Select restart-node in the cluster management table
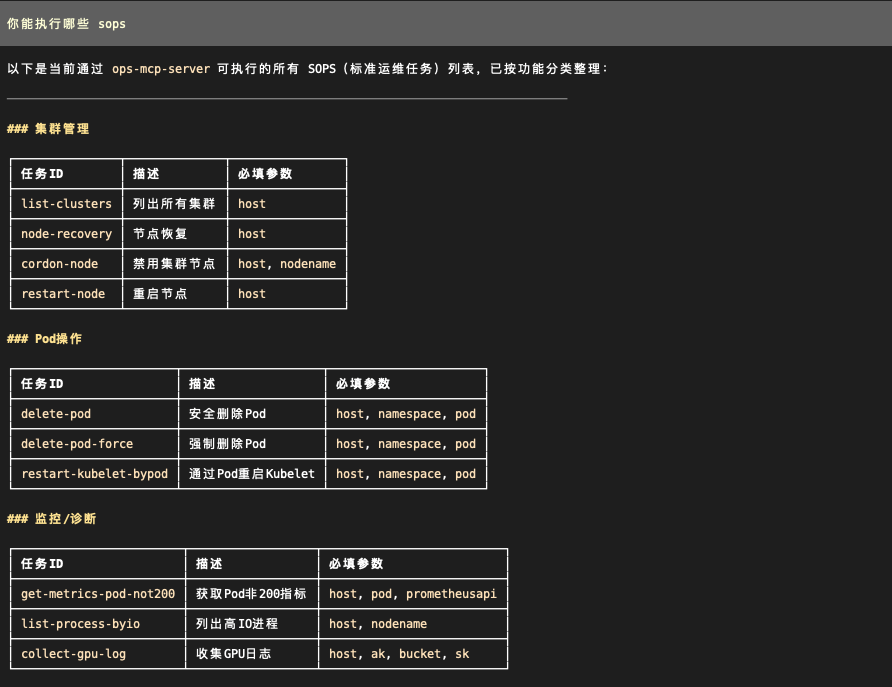 [x=63, y=294]
